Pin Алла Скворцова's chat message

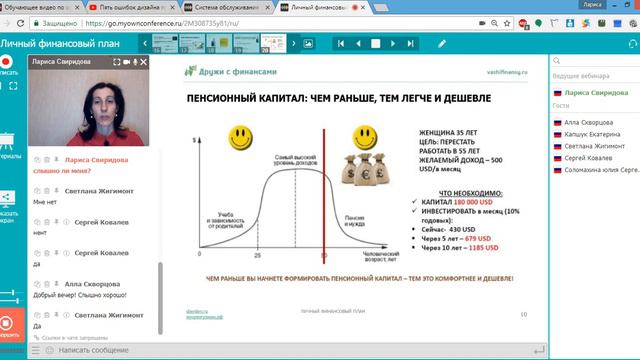56,284
